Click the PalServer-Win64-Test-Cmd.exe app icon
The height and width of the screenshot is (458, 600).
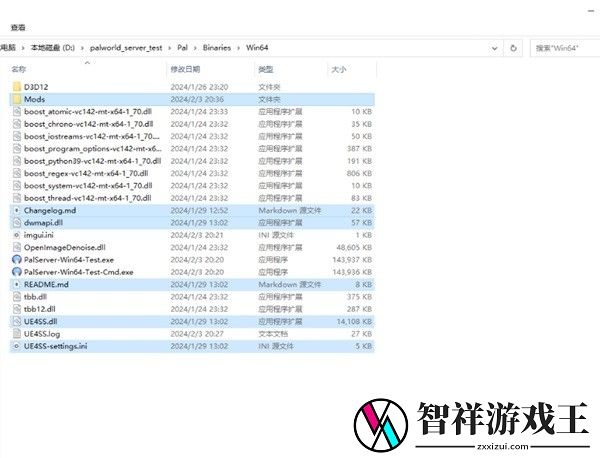click(x=16, y=272)
